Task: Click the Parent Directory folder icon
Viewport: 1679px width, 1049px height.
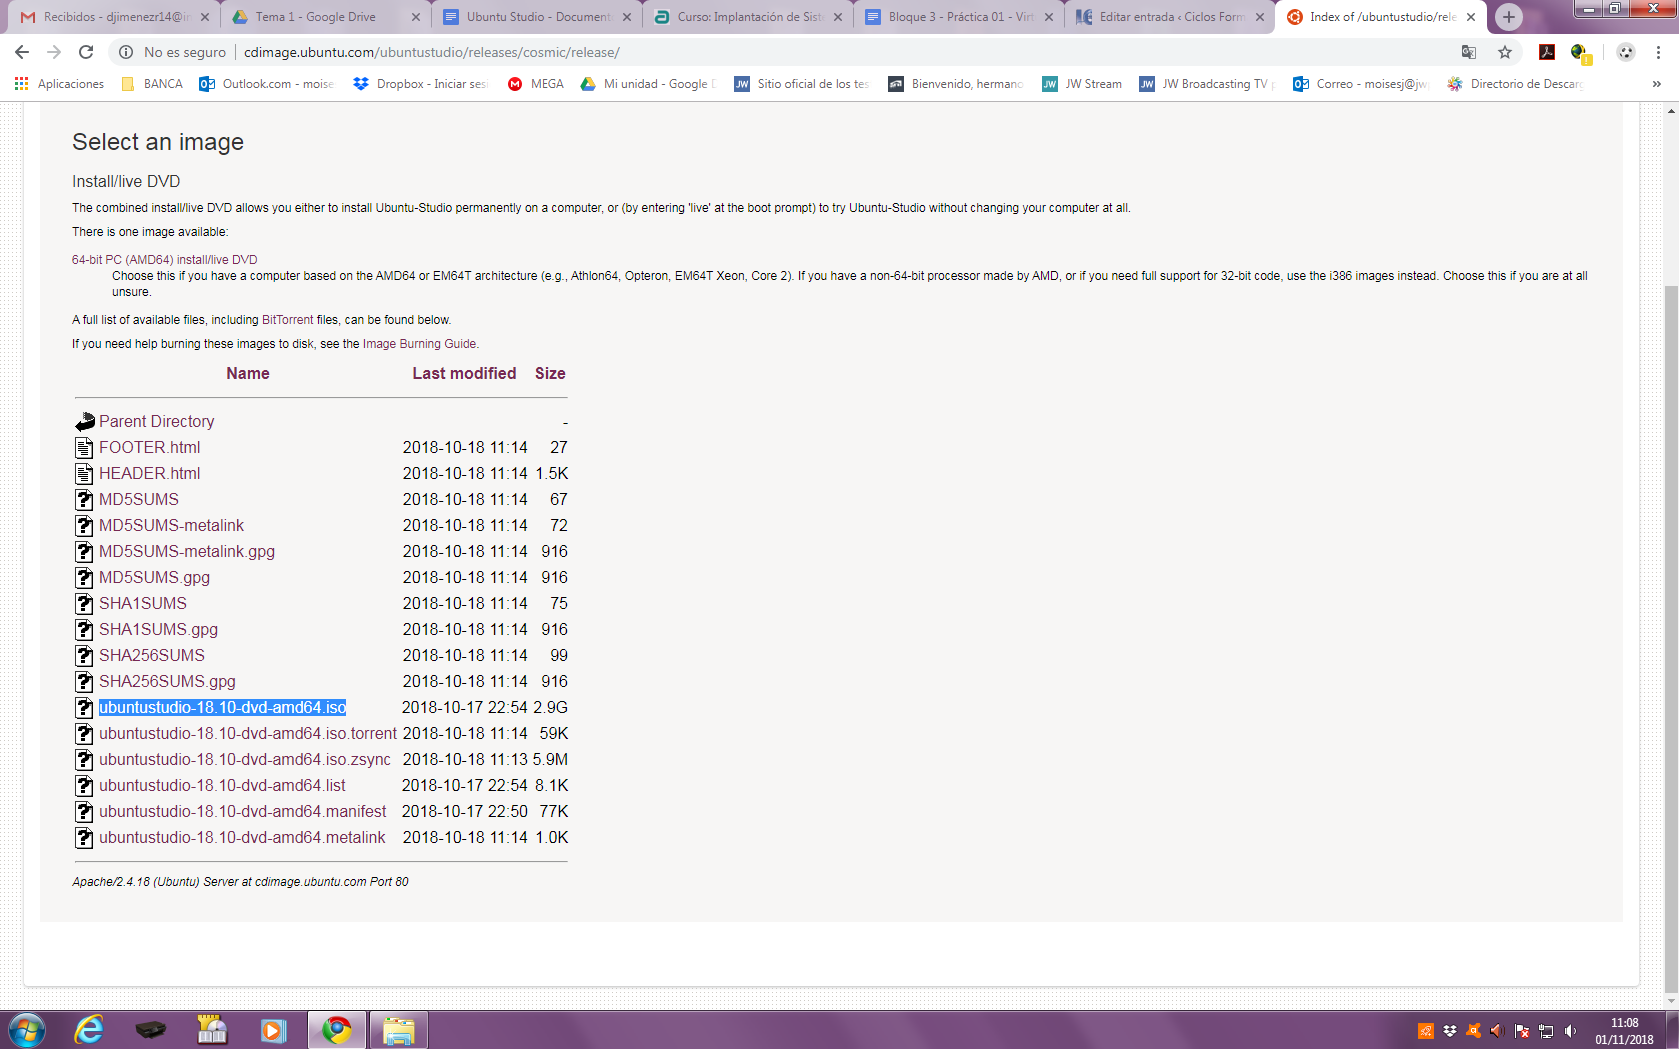Action: pyautogui.click(x=85, y=422)
